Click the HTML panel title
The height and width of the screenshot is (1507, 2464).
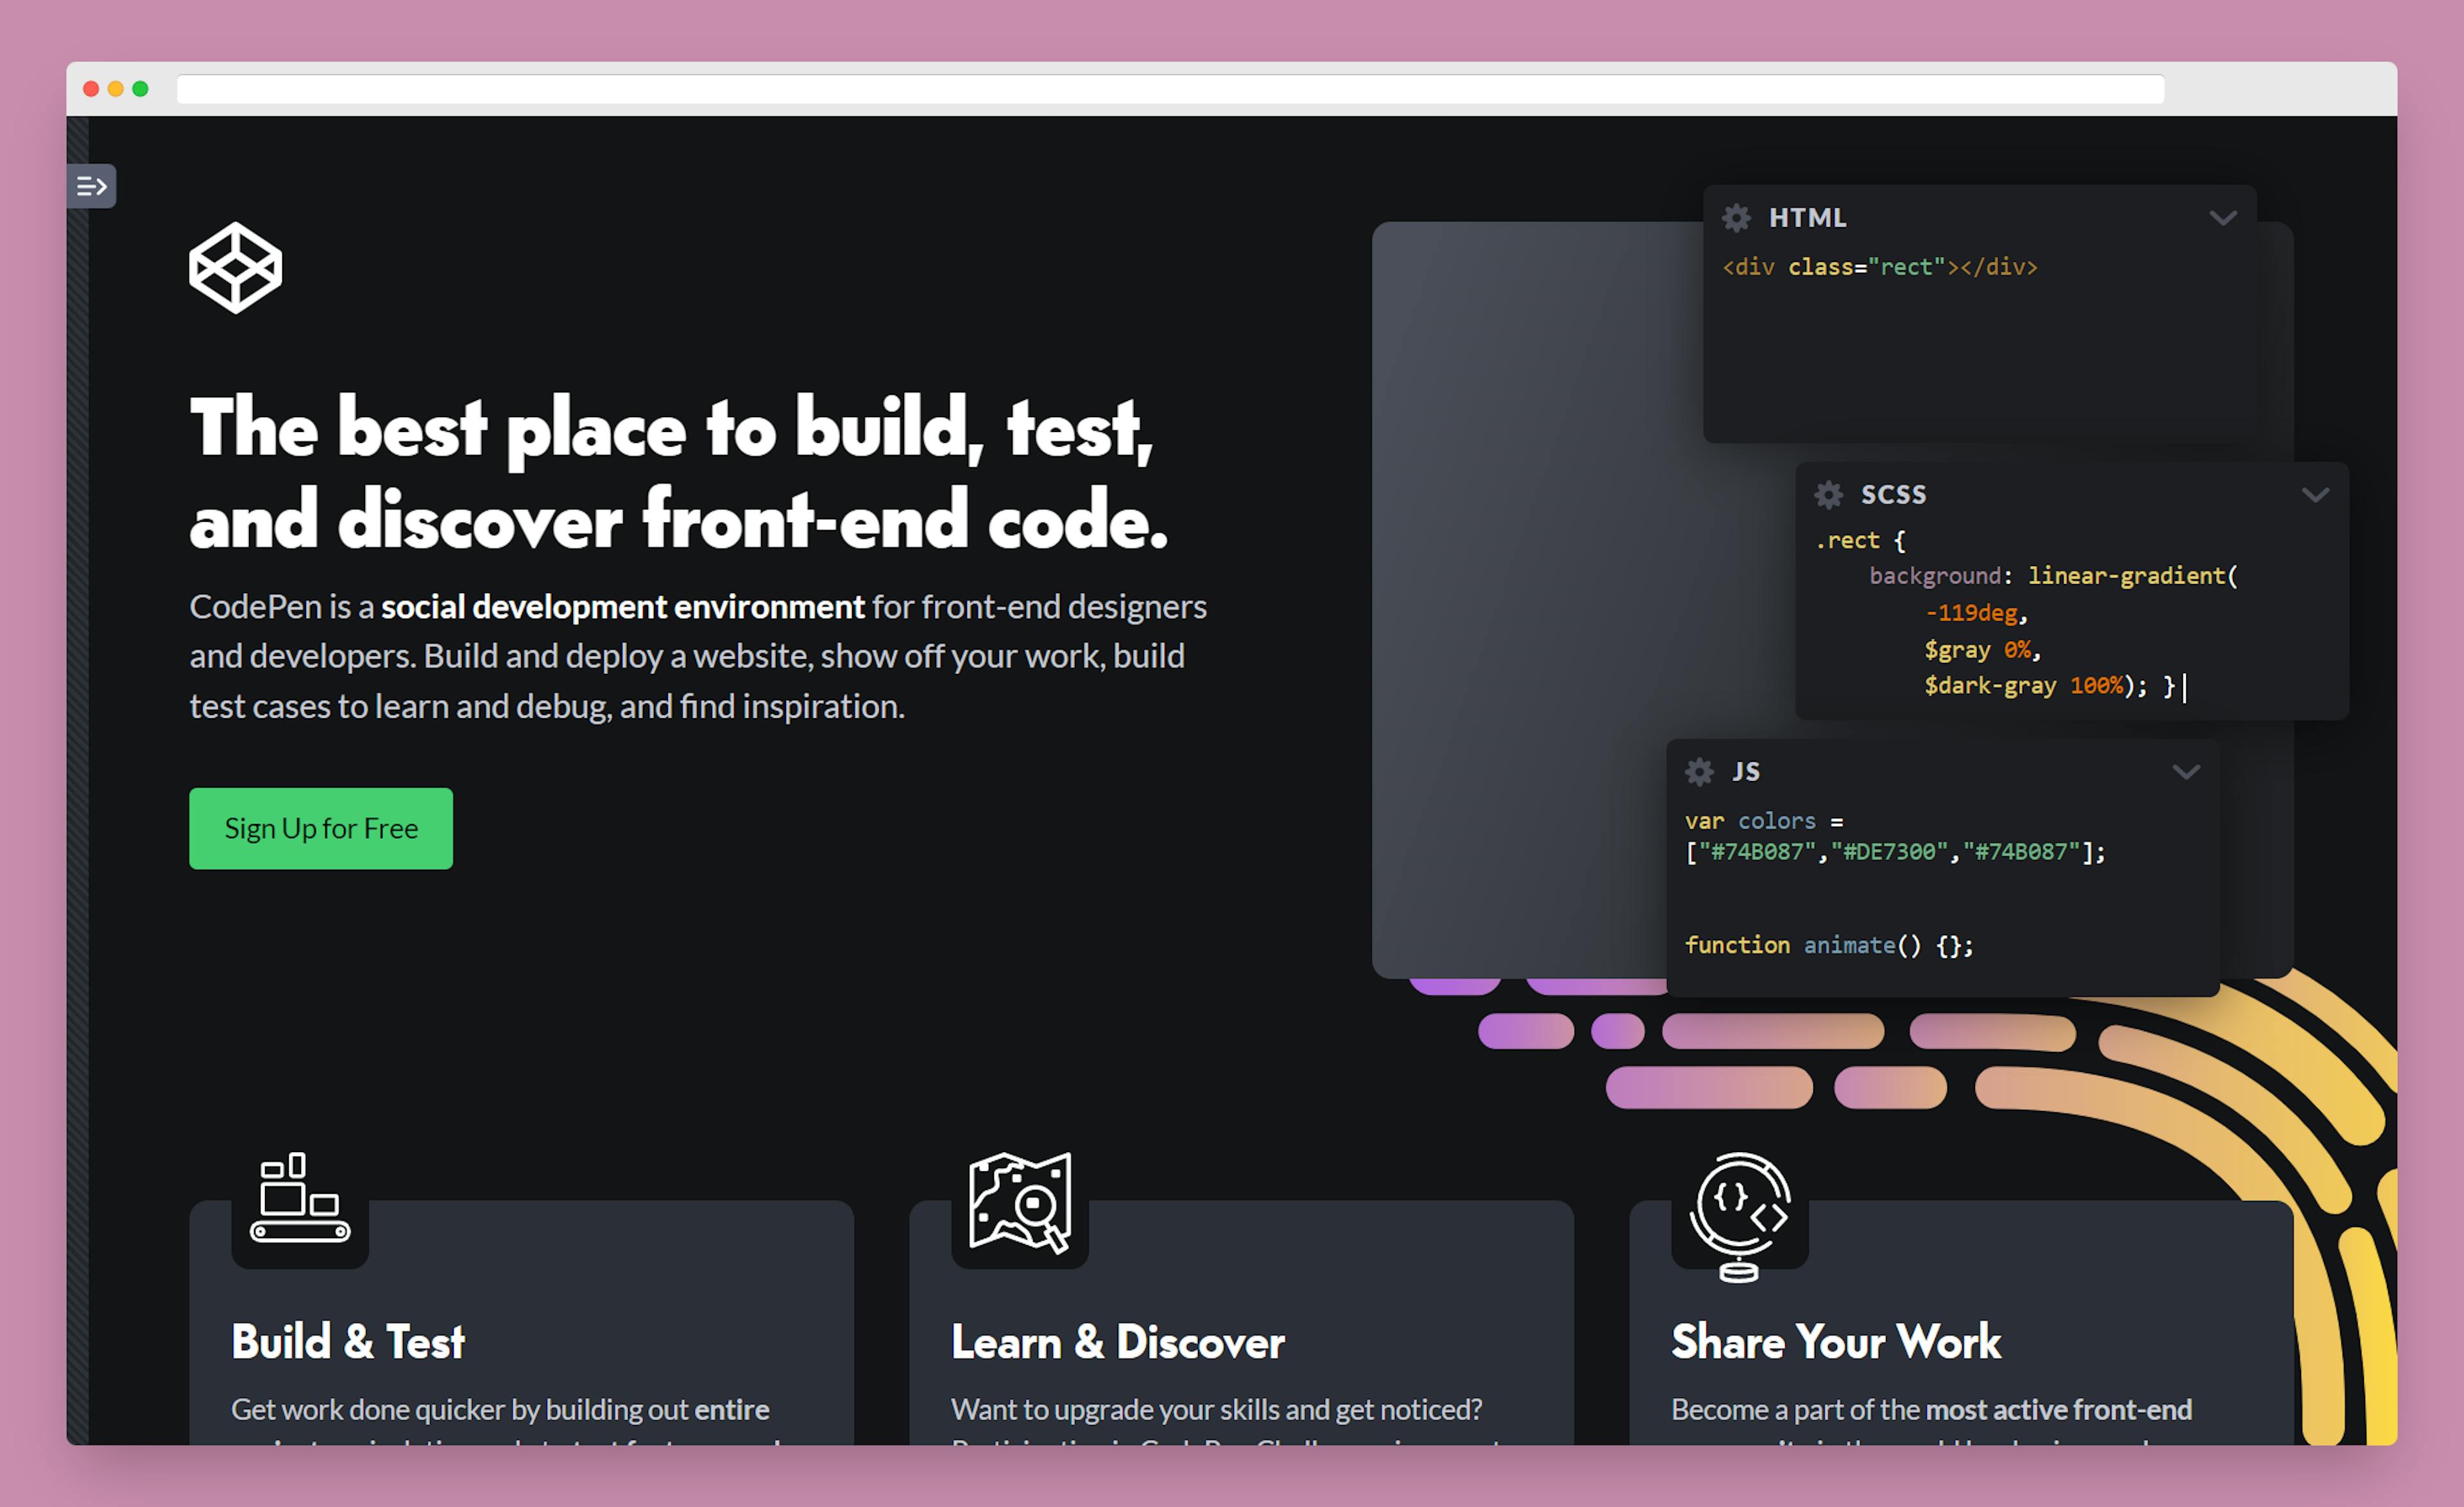[x=1807, y=218]
